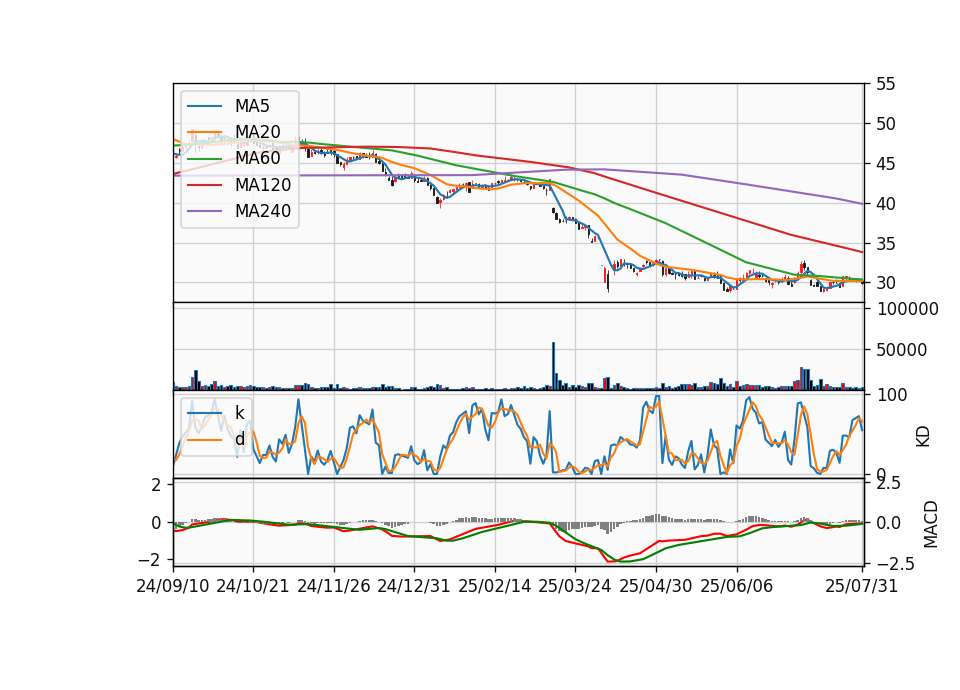The image size is (960, 690).
Task: Click the MACD right axis value 2.5
Action: [888, 484]
